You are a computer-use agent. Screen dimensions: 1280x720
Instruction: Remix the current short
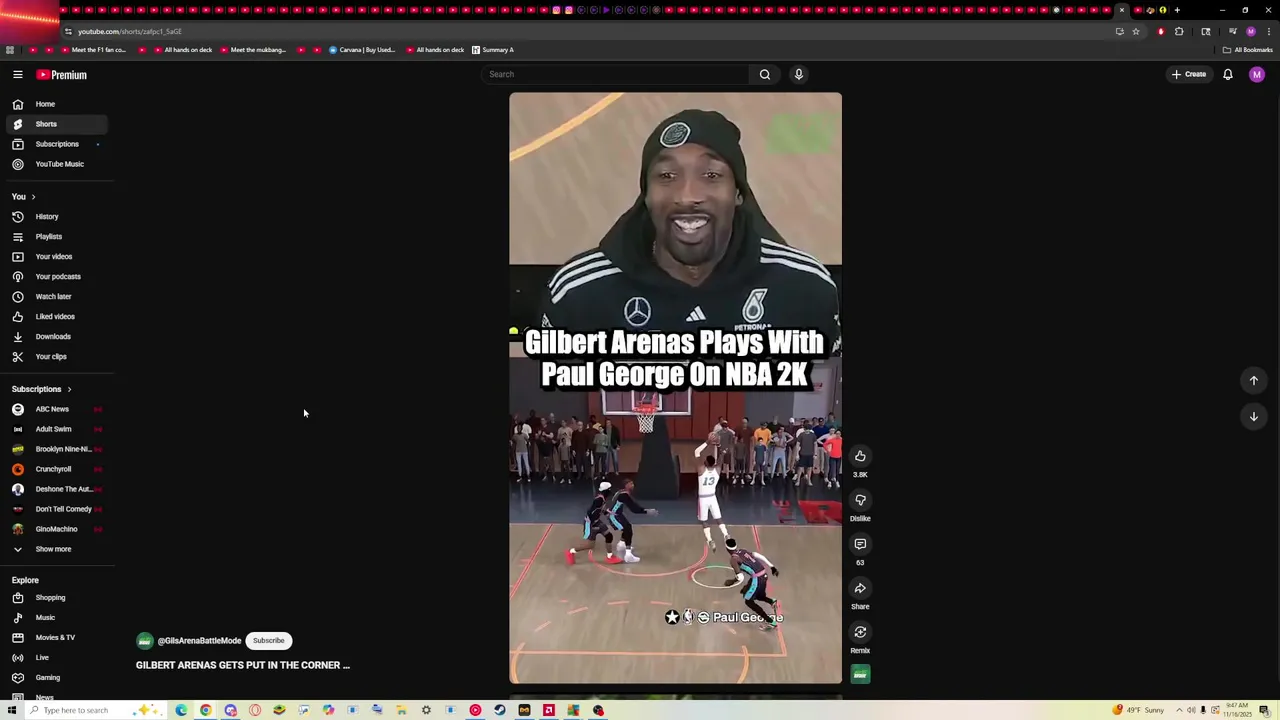coord(860,632)
